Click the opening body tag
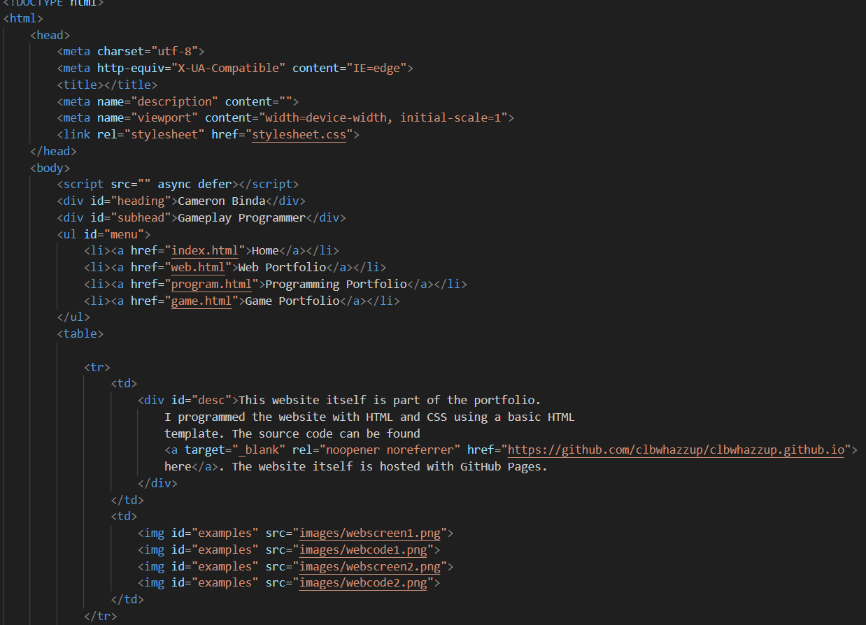The width and height of the screenshot is (866, 625). [50, 168]
